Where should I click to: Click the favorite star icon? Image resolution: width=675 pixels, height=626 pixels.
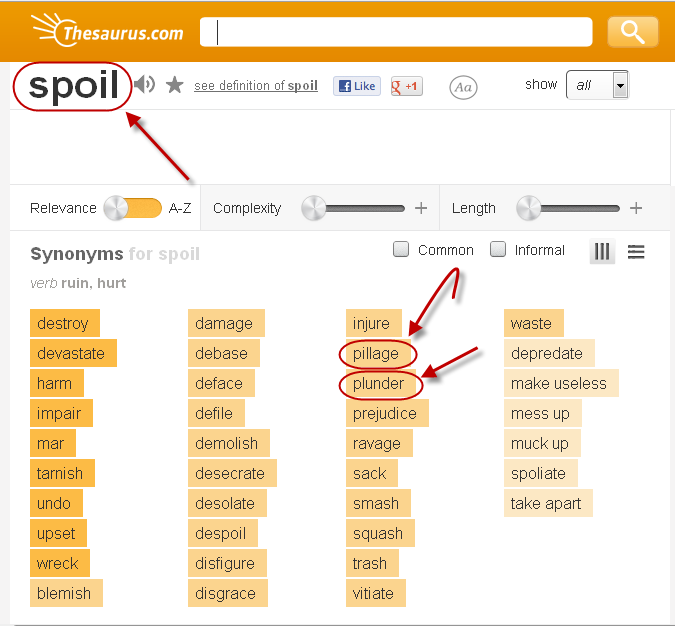click(175, 86)
